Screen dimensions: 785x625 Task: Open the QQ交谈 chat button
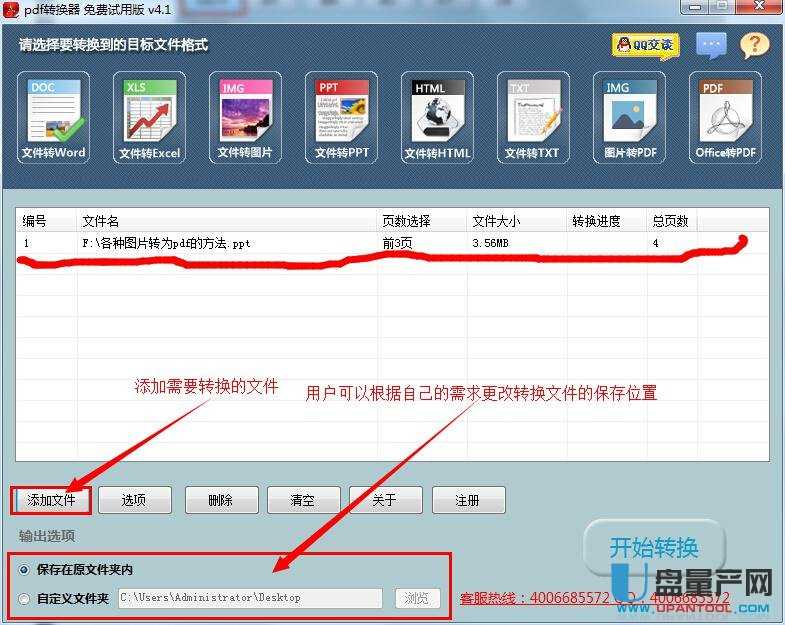646,45
